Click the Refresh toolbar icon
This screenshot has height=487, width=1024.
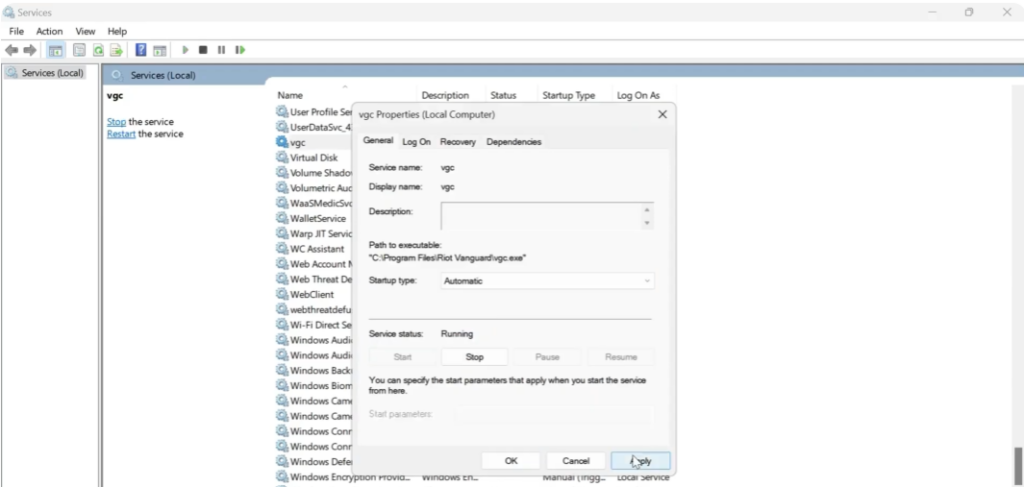[99, 49]
